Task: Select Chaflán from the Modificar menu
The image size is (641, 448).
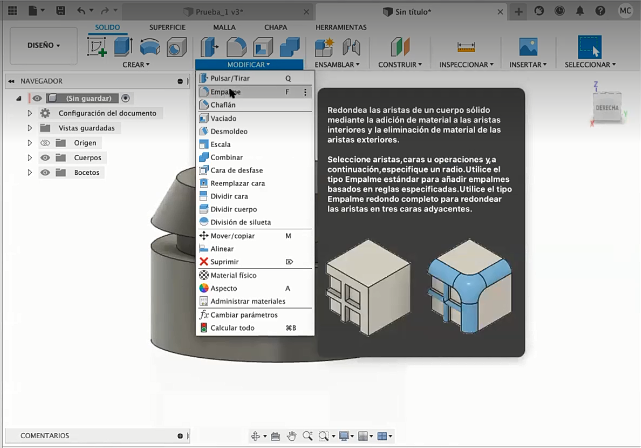Action: [222, 104]
